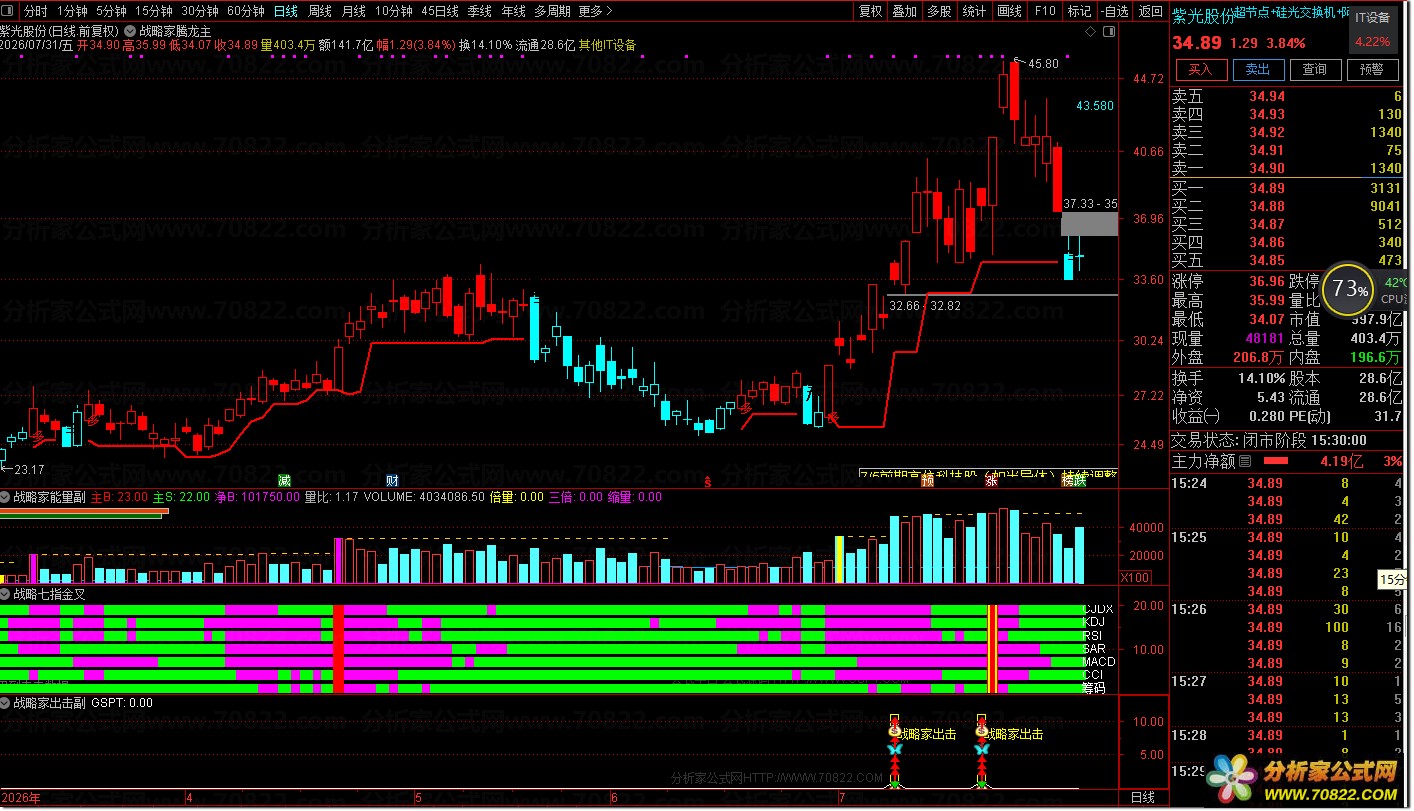Click the 榜跌 marker below the chart
This screenshot has height=811, width=1414.
(x=1074, y=480)
